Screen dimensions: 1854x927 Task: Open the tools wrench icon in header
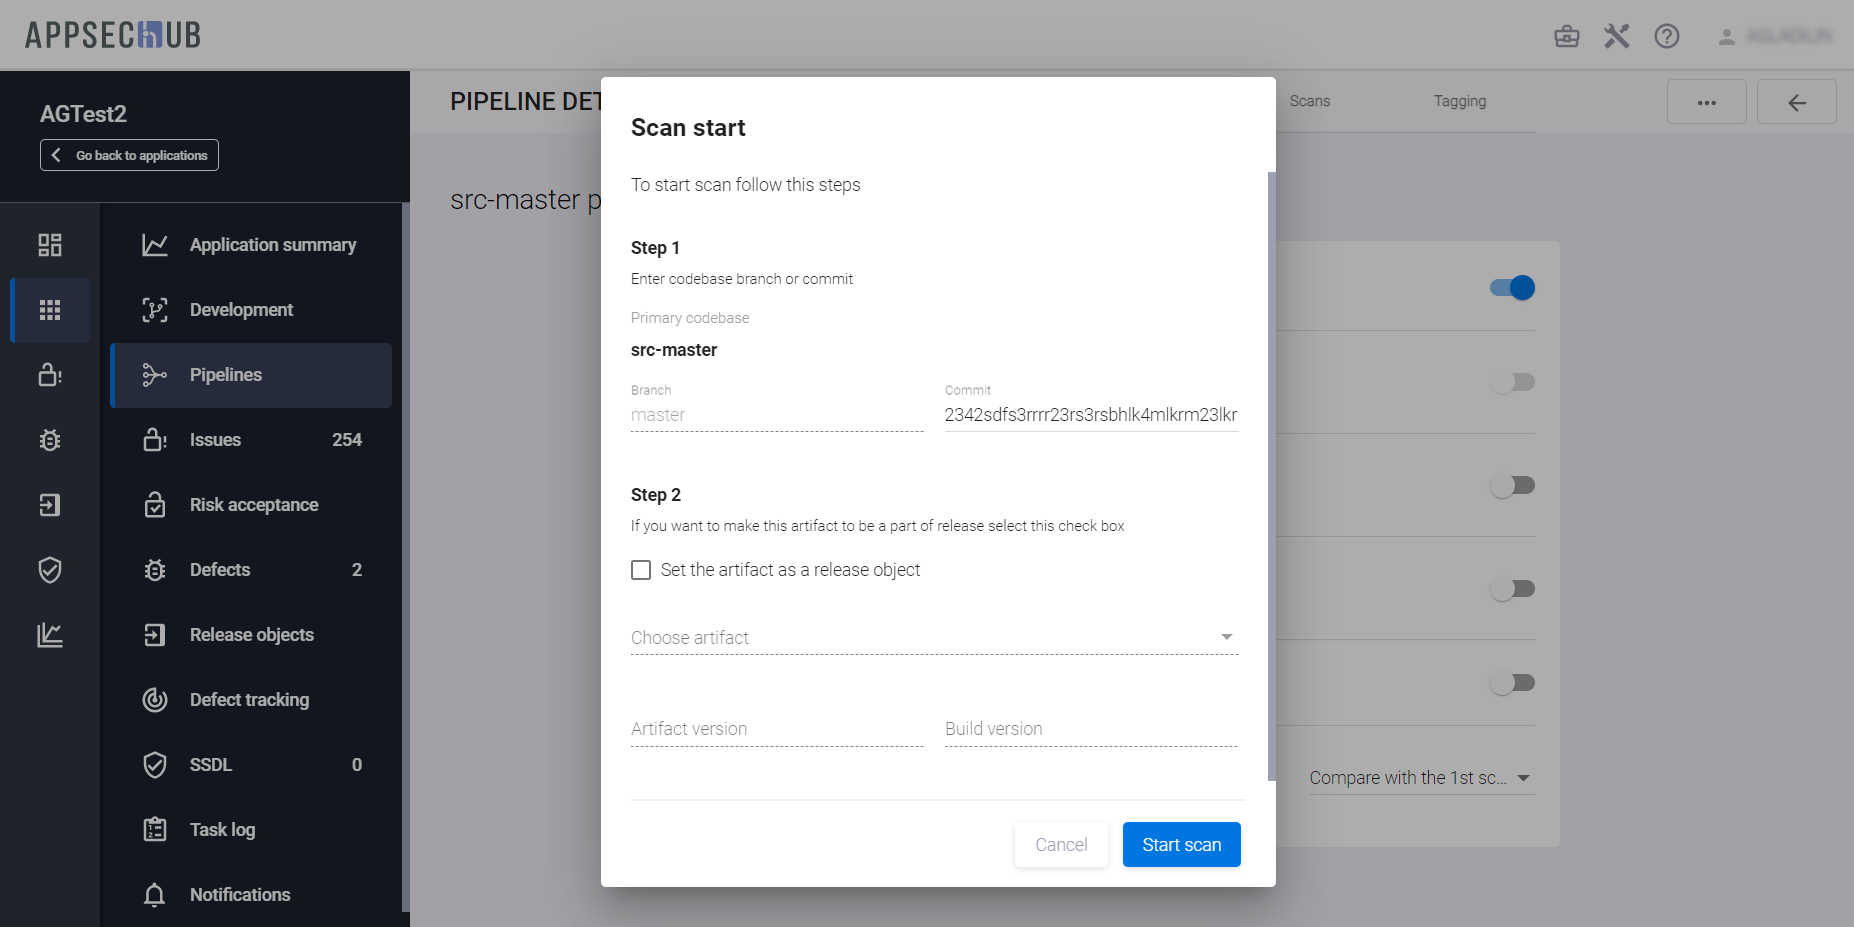[x=1616, y=37]
